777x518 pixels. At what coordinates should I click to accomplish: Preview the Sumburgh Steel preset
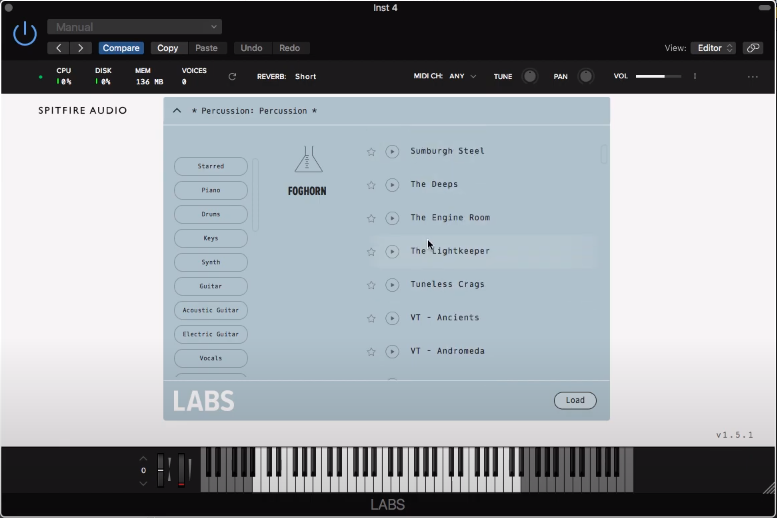tap(392, 152)
